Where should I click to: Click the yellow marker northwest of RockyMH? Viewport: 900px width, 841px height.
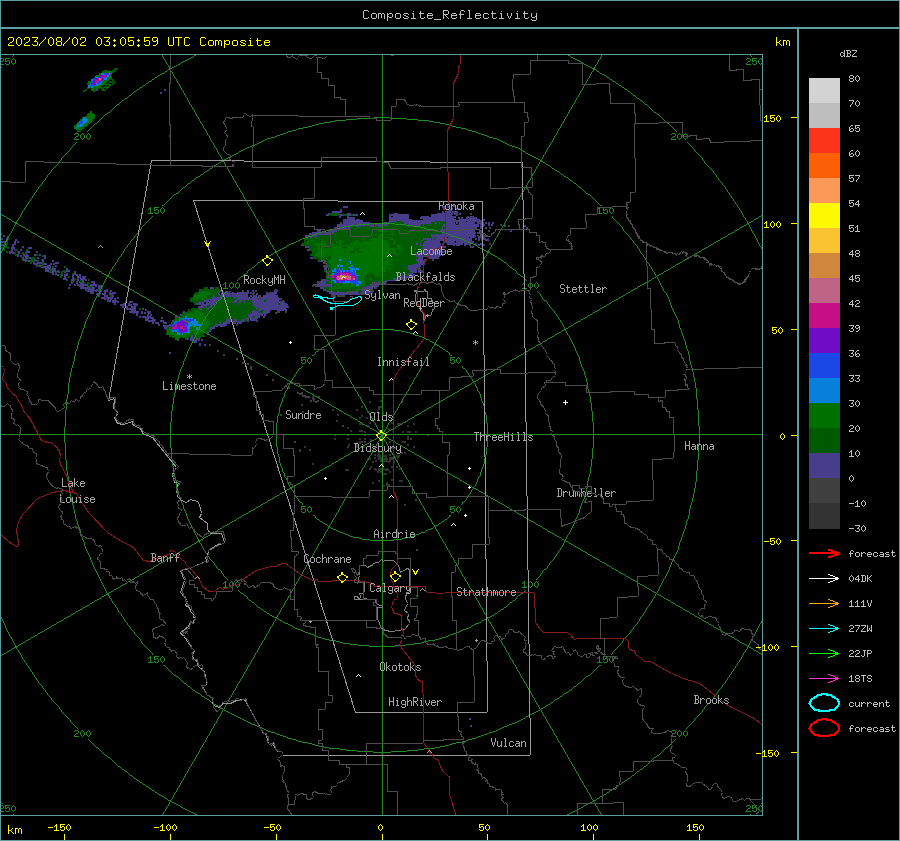coord(208,244)
